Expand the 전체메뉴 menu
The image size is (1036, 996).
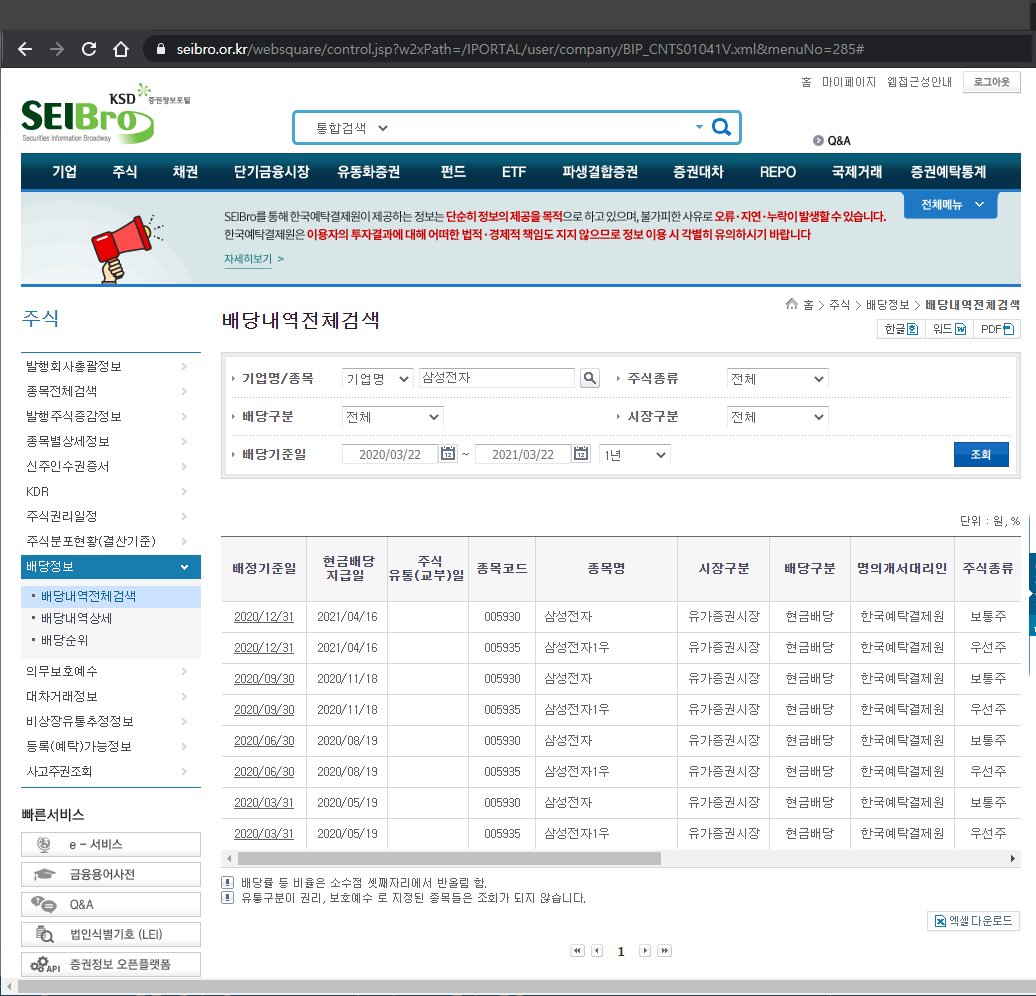pos(951,205)
